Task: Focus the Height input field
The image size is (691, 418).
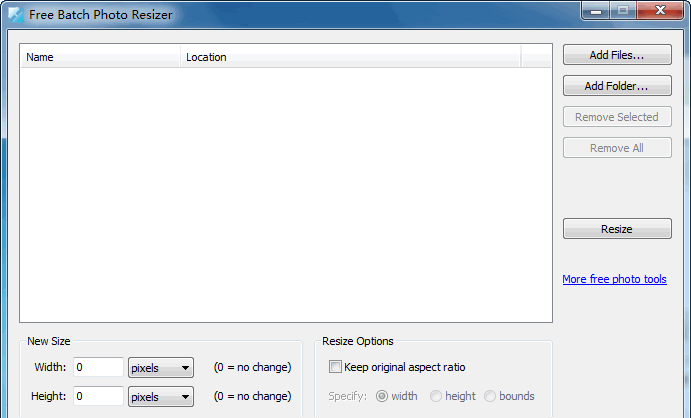Action: [x=98, y=396]
